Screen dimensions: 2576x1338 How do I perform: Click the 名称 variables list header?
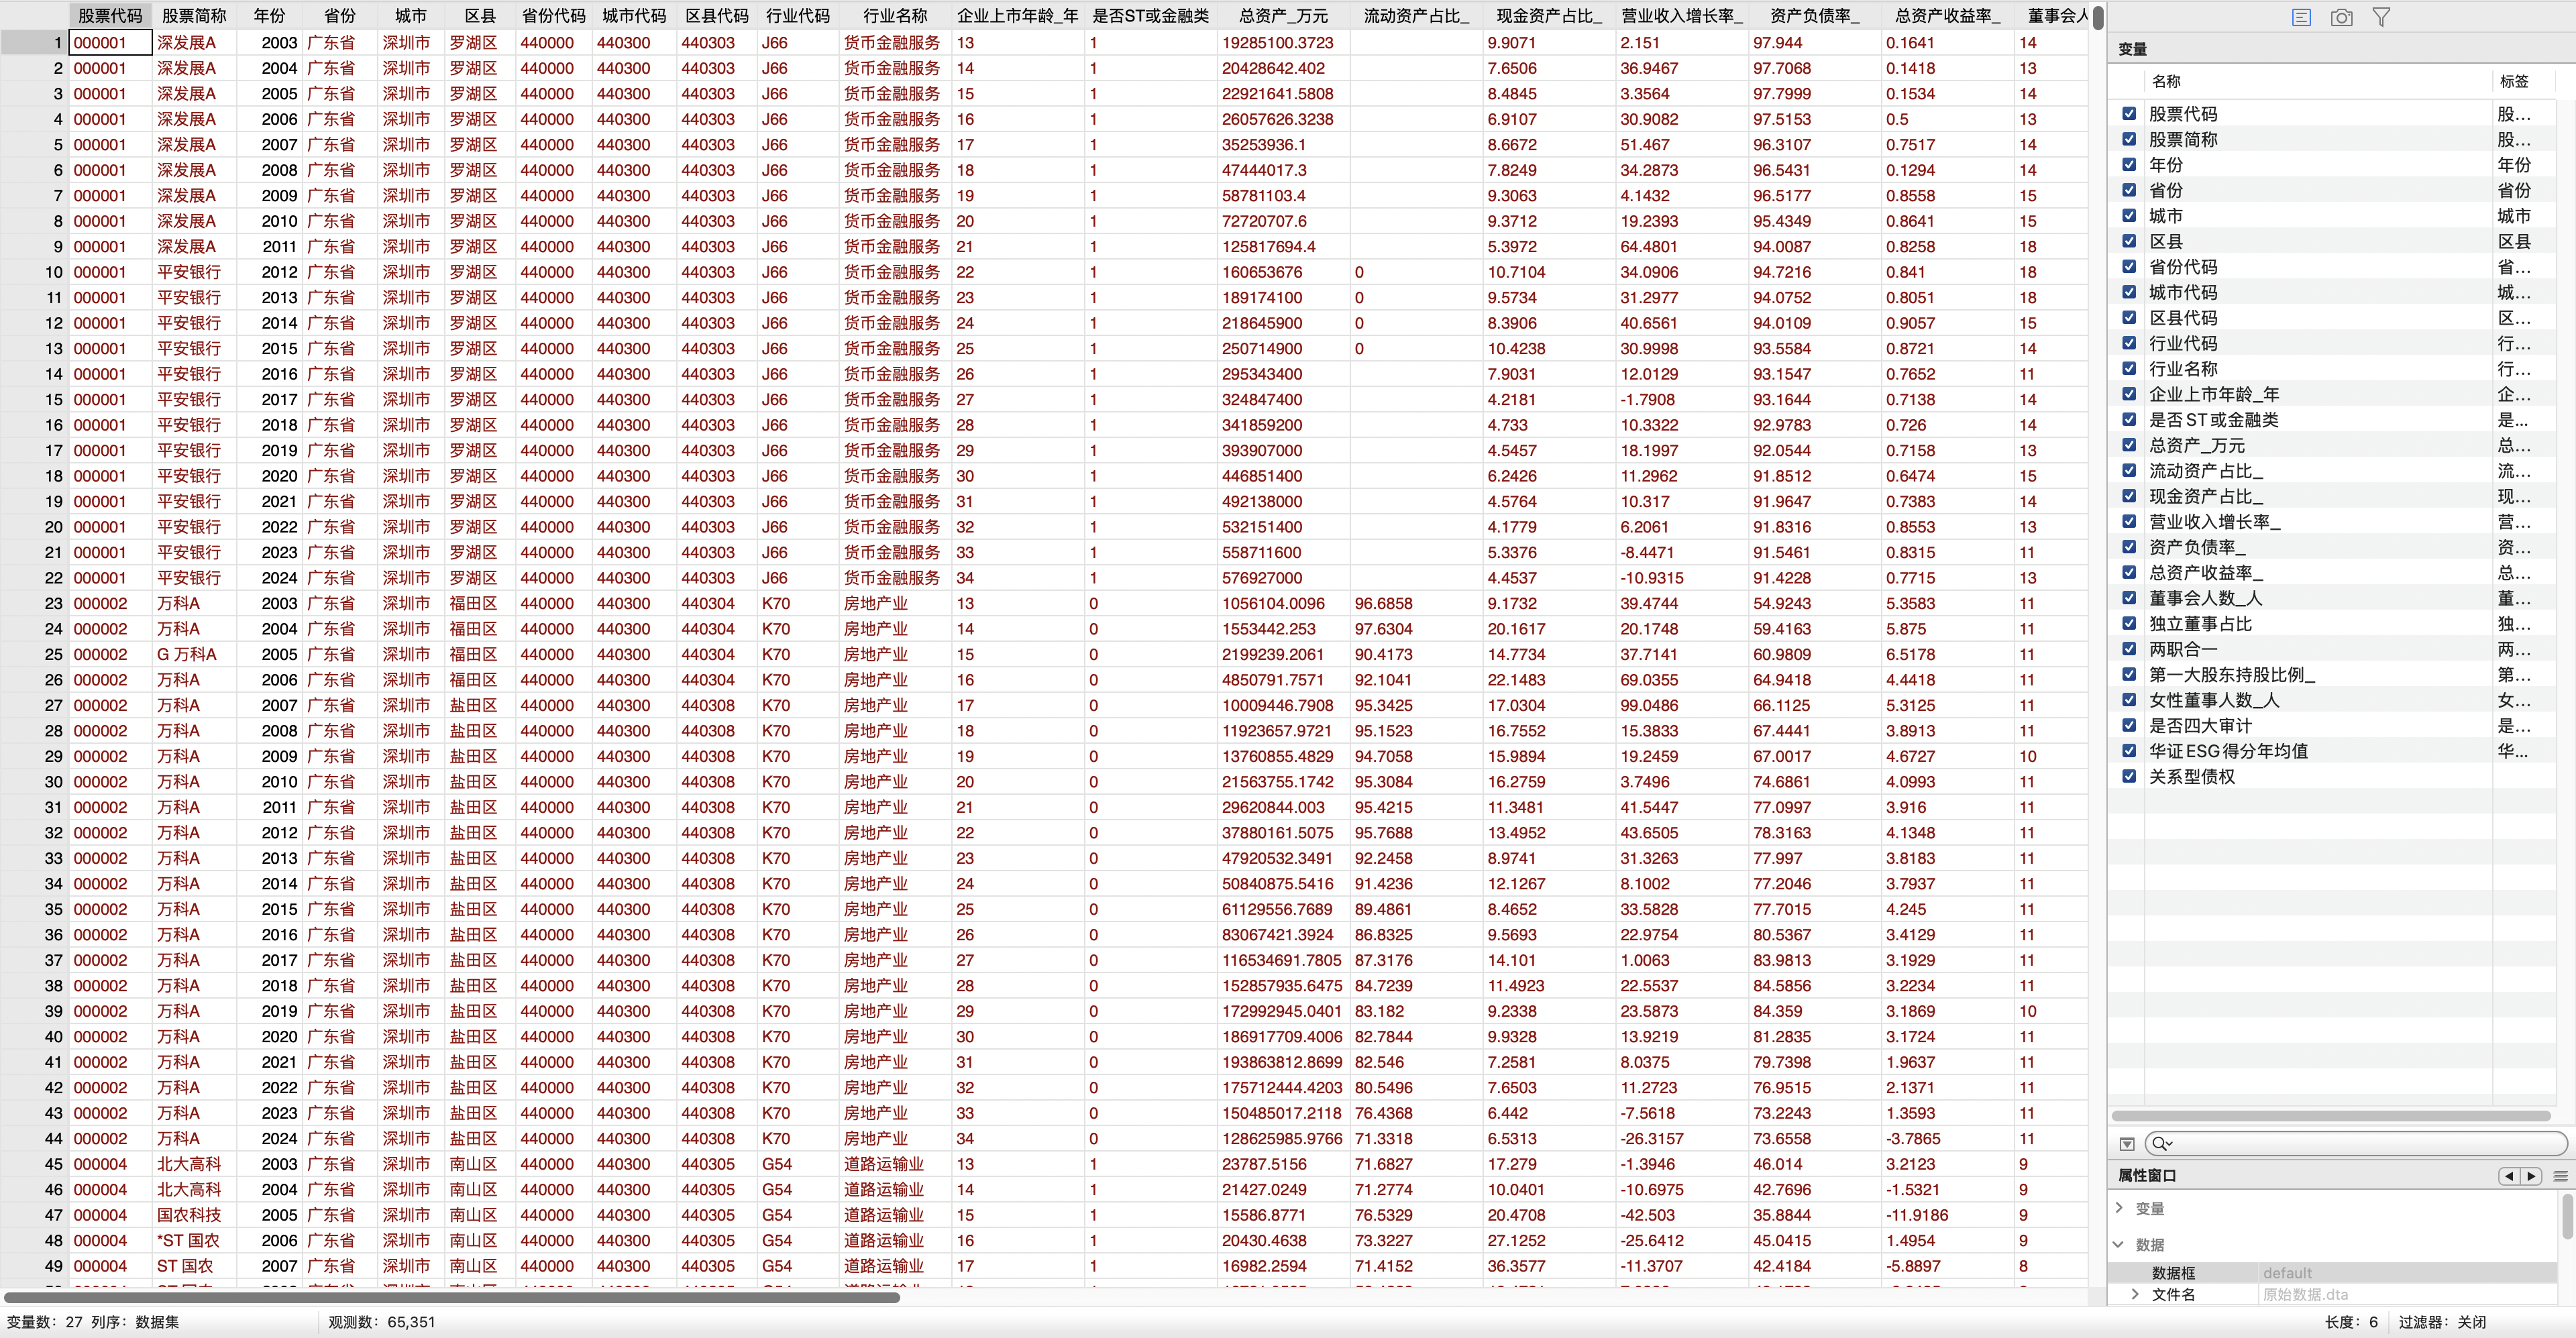tap(2166, 81)
